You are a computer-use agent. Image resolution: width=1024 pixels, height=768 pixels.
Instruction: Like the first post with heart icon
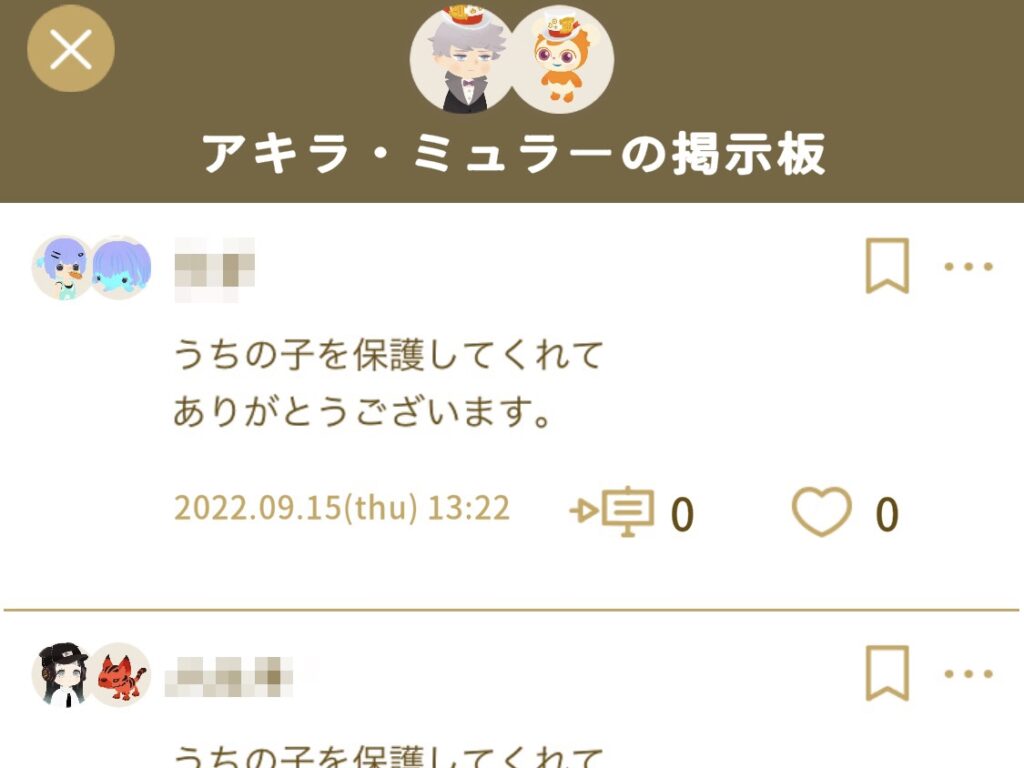pyautogui.click(x=822, y=512)
